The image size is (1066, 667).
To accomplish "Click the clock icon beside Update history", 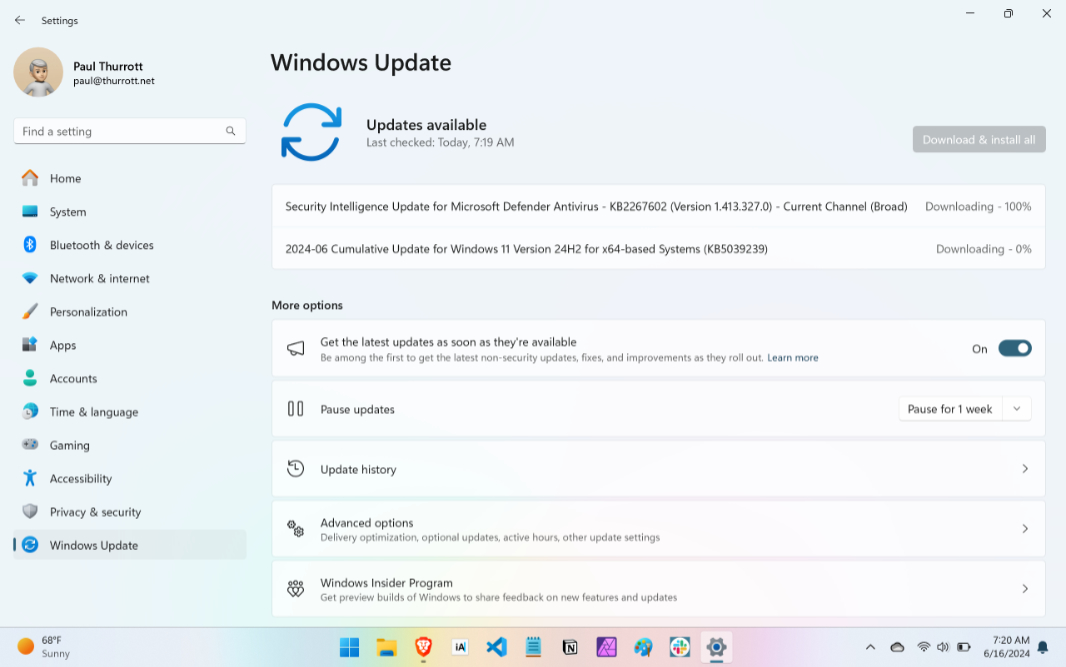I will pyautogui.click(x=295, y=468).
